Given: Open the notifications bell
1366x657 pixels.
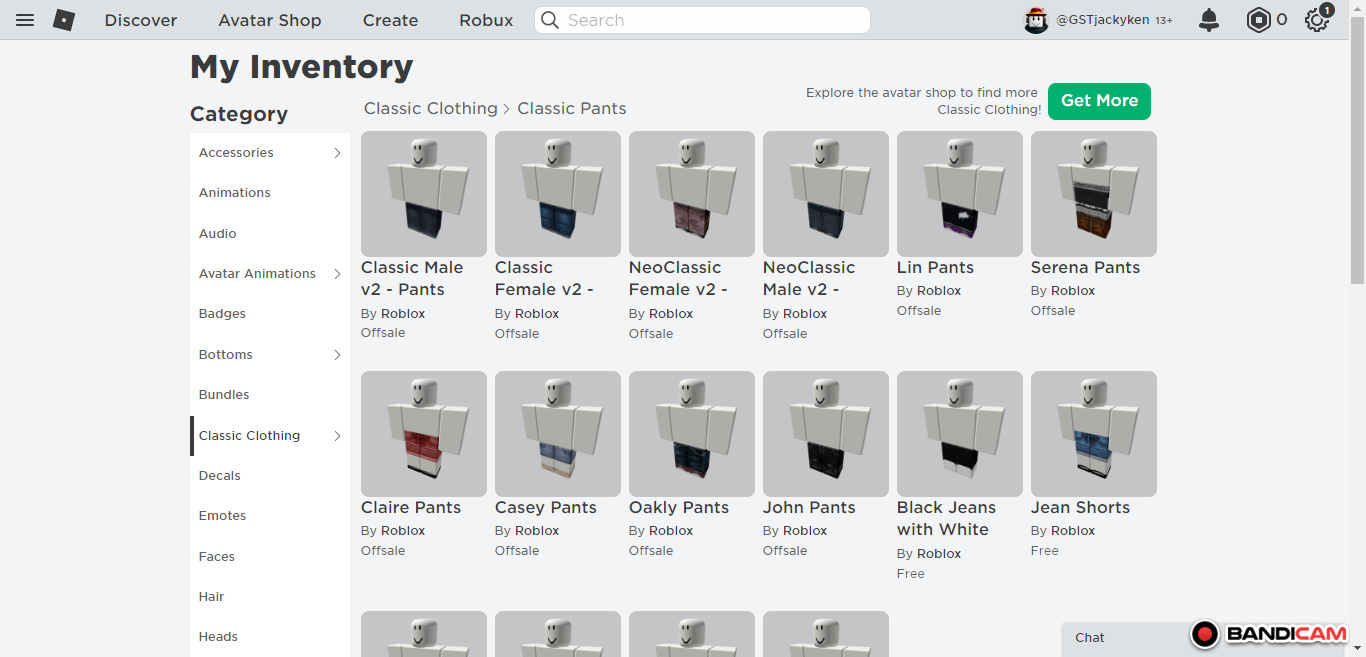Looking at the screenshot, I should click(1209, 20).
